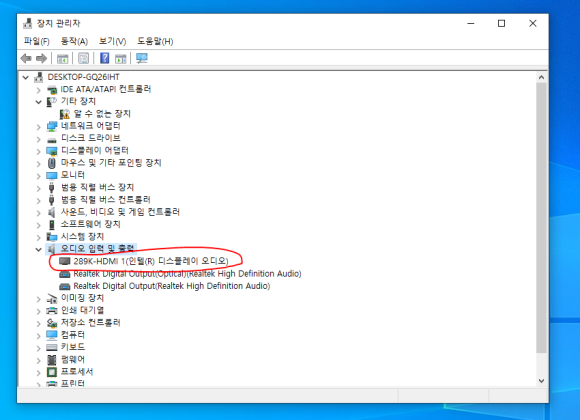Image resolution: width=580 pixels, height=420 pixels.
Task: Open the 보기(V) menu
Action: click(x=112, y=41)
